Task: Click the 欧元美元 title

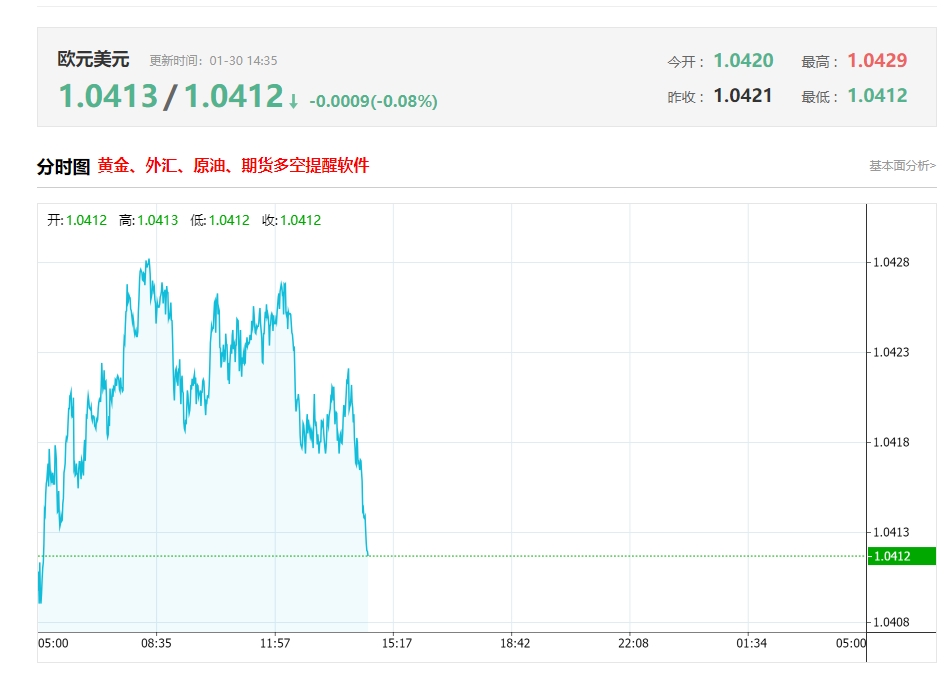Action: click(x=93, y=59)
